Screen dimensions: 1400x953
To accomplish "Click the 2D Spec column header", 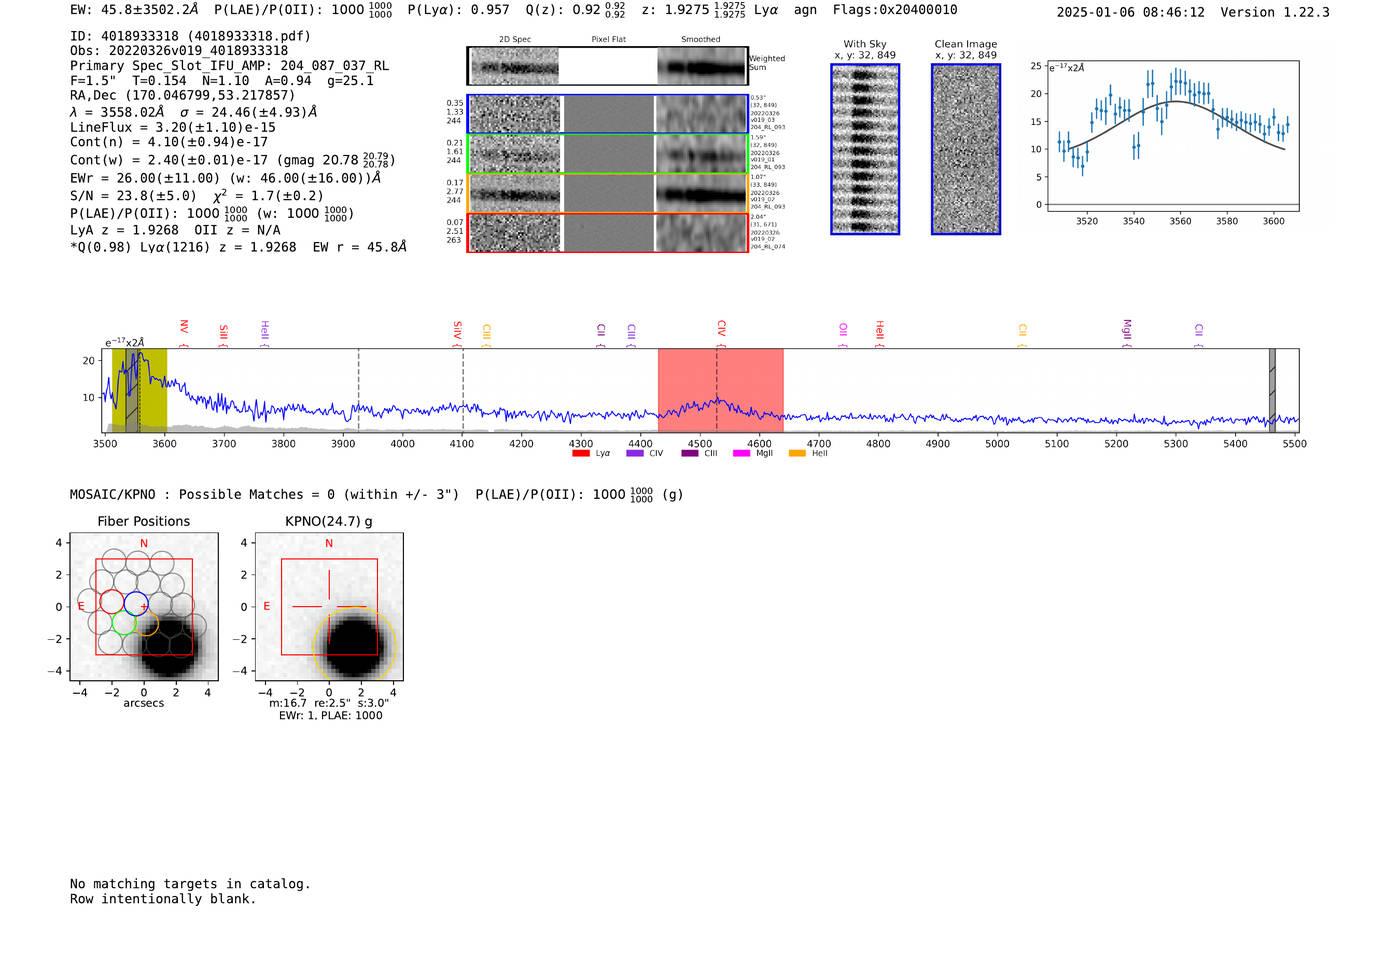I will 515,40.
